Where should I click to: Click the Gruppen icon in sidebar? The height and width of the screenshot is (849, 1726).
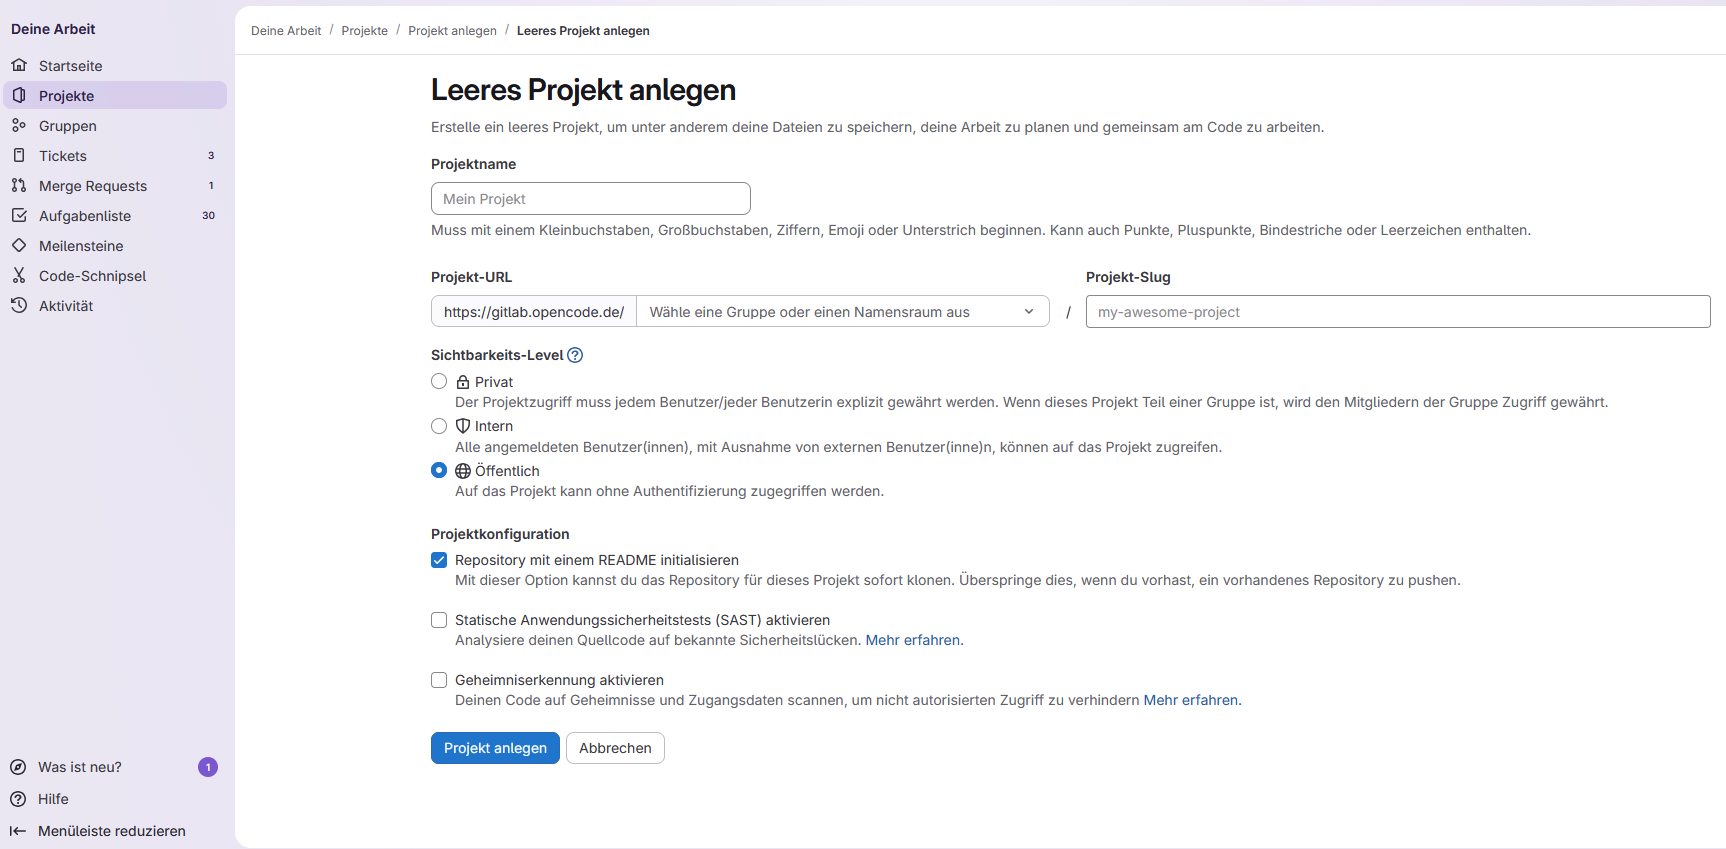tap(19, 125)
